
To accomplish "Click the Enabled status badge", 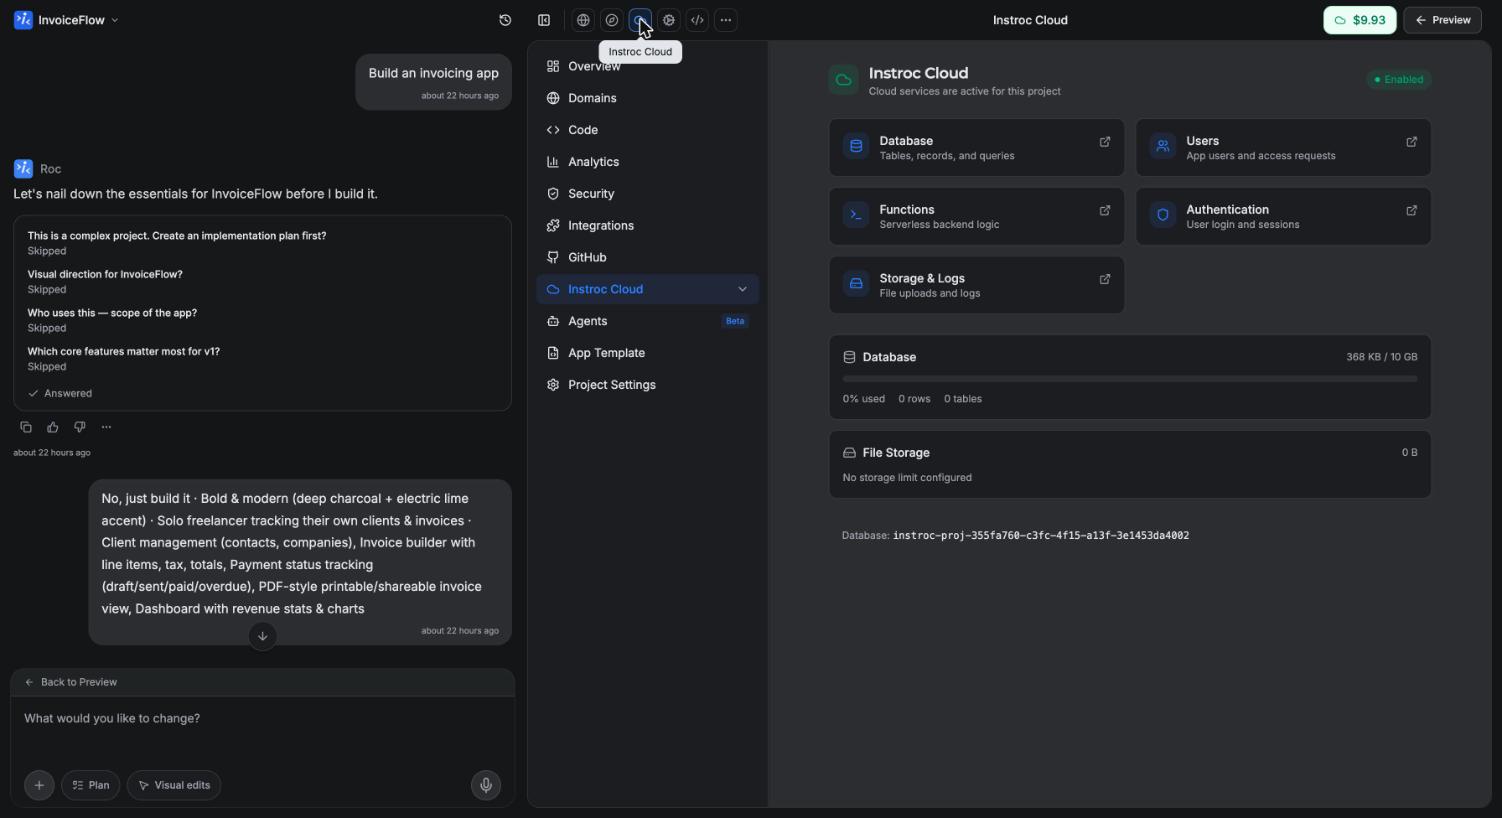I will coord(1399,80).
